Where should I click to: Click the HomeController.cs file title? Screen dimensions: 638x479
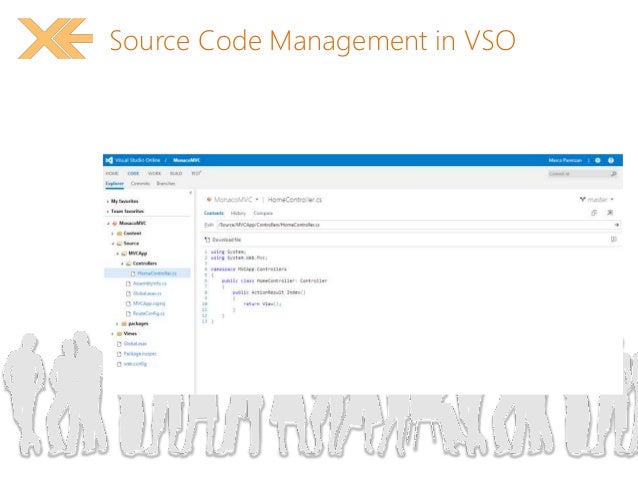click(x=295, y=199)
